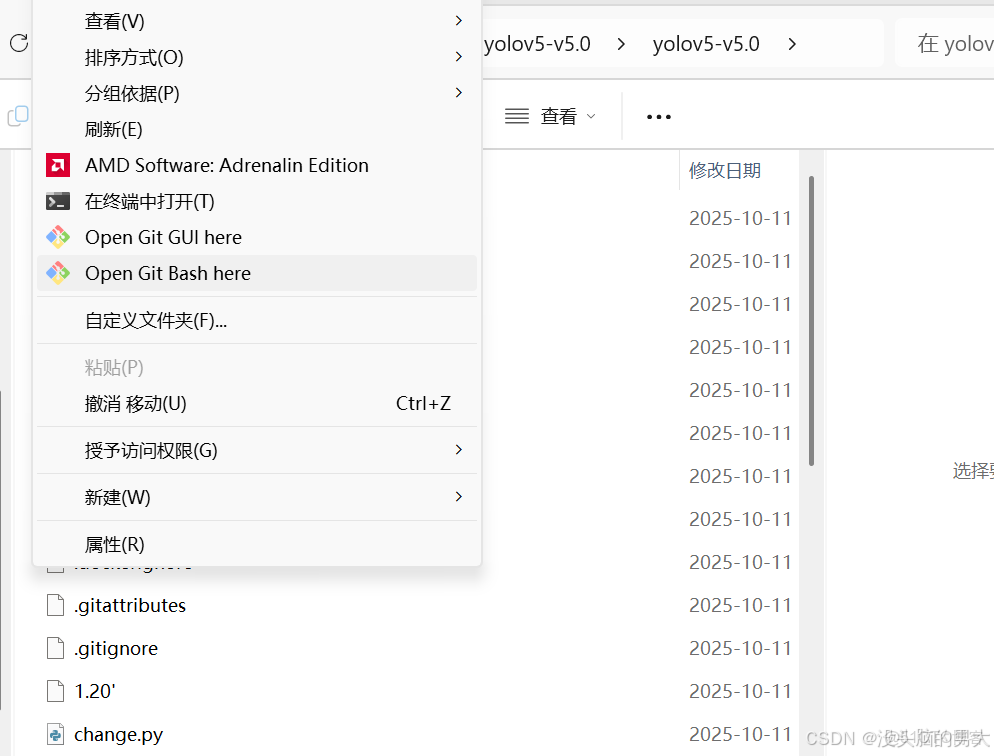Expand the 查看 submenu chevron
The width and height of the screenshot is (994, 756).
click(x=458, y=20)
